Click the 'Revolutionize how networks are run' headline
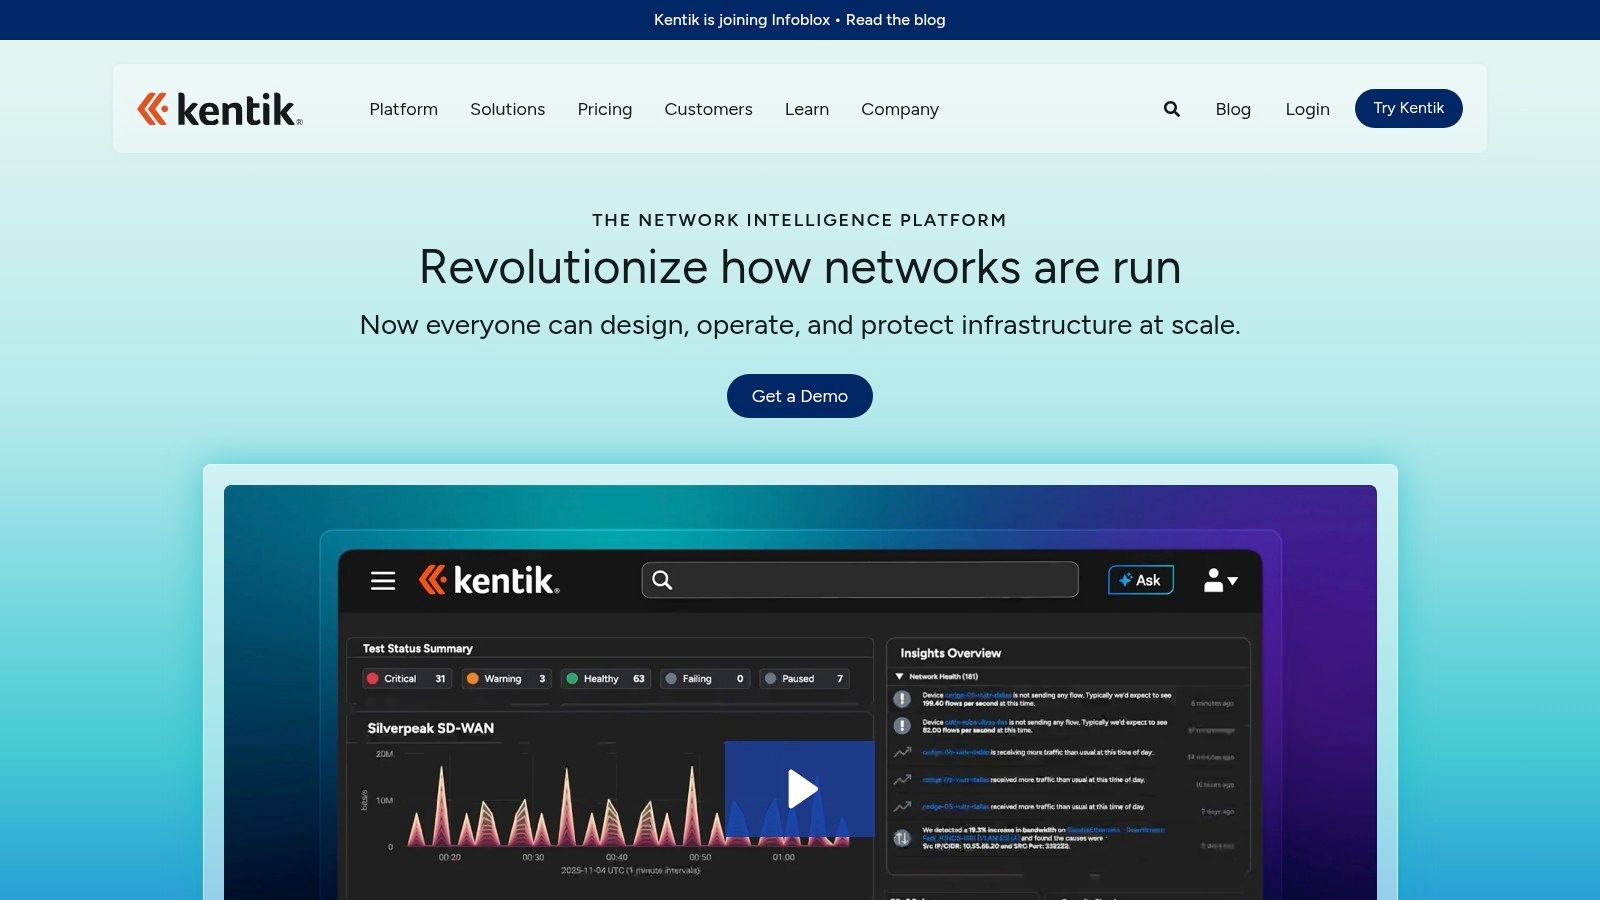The width and height of the screenshot is (1600, 900). pos(800,267)
